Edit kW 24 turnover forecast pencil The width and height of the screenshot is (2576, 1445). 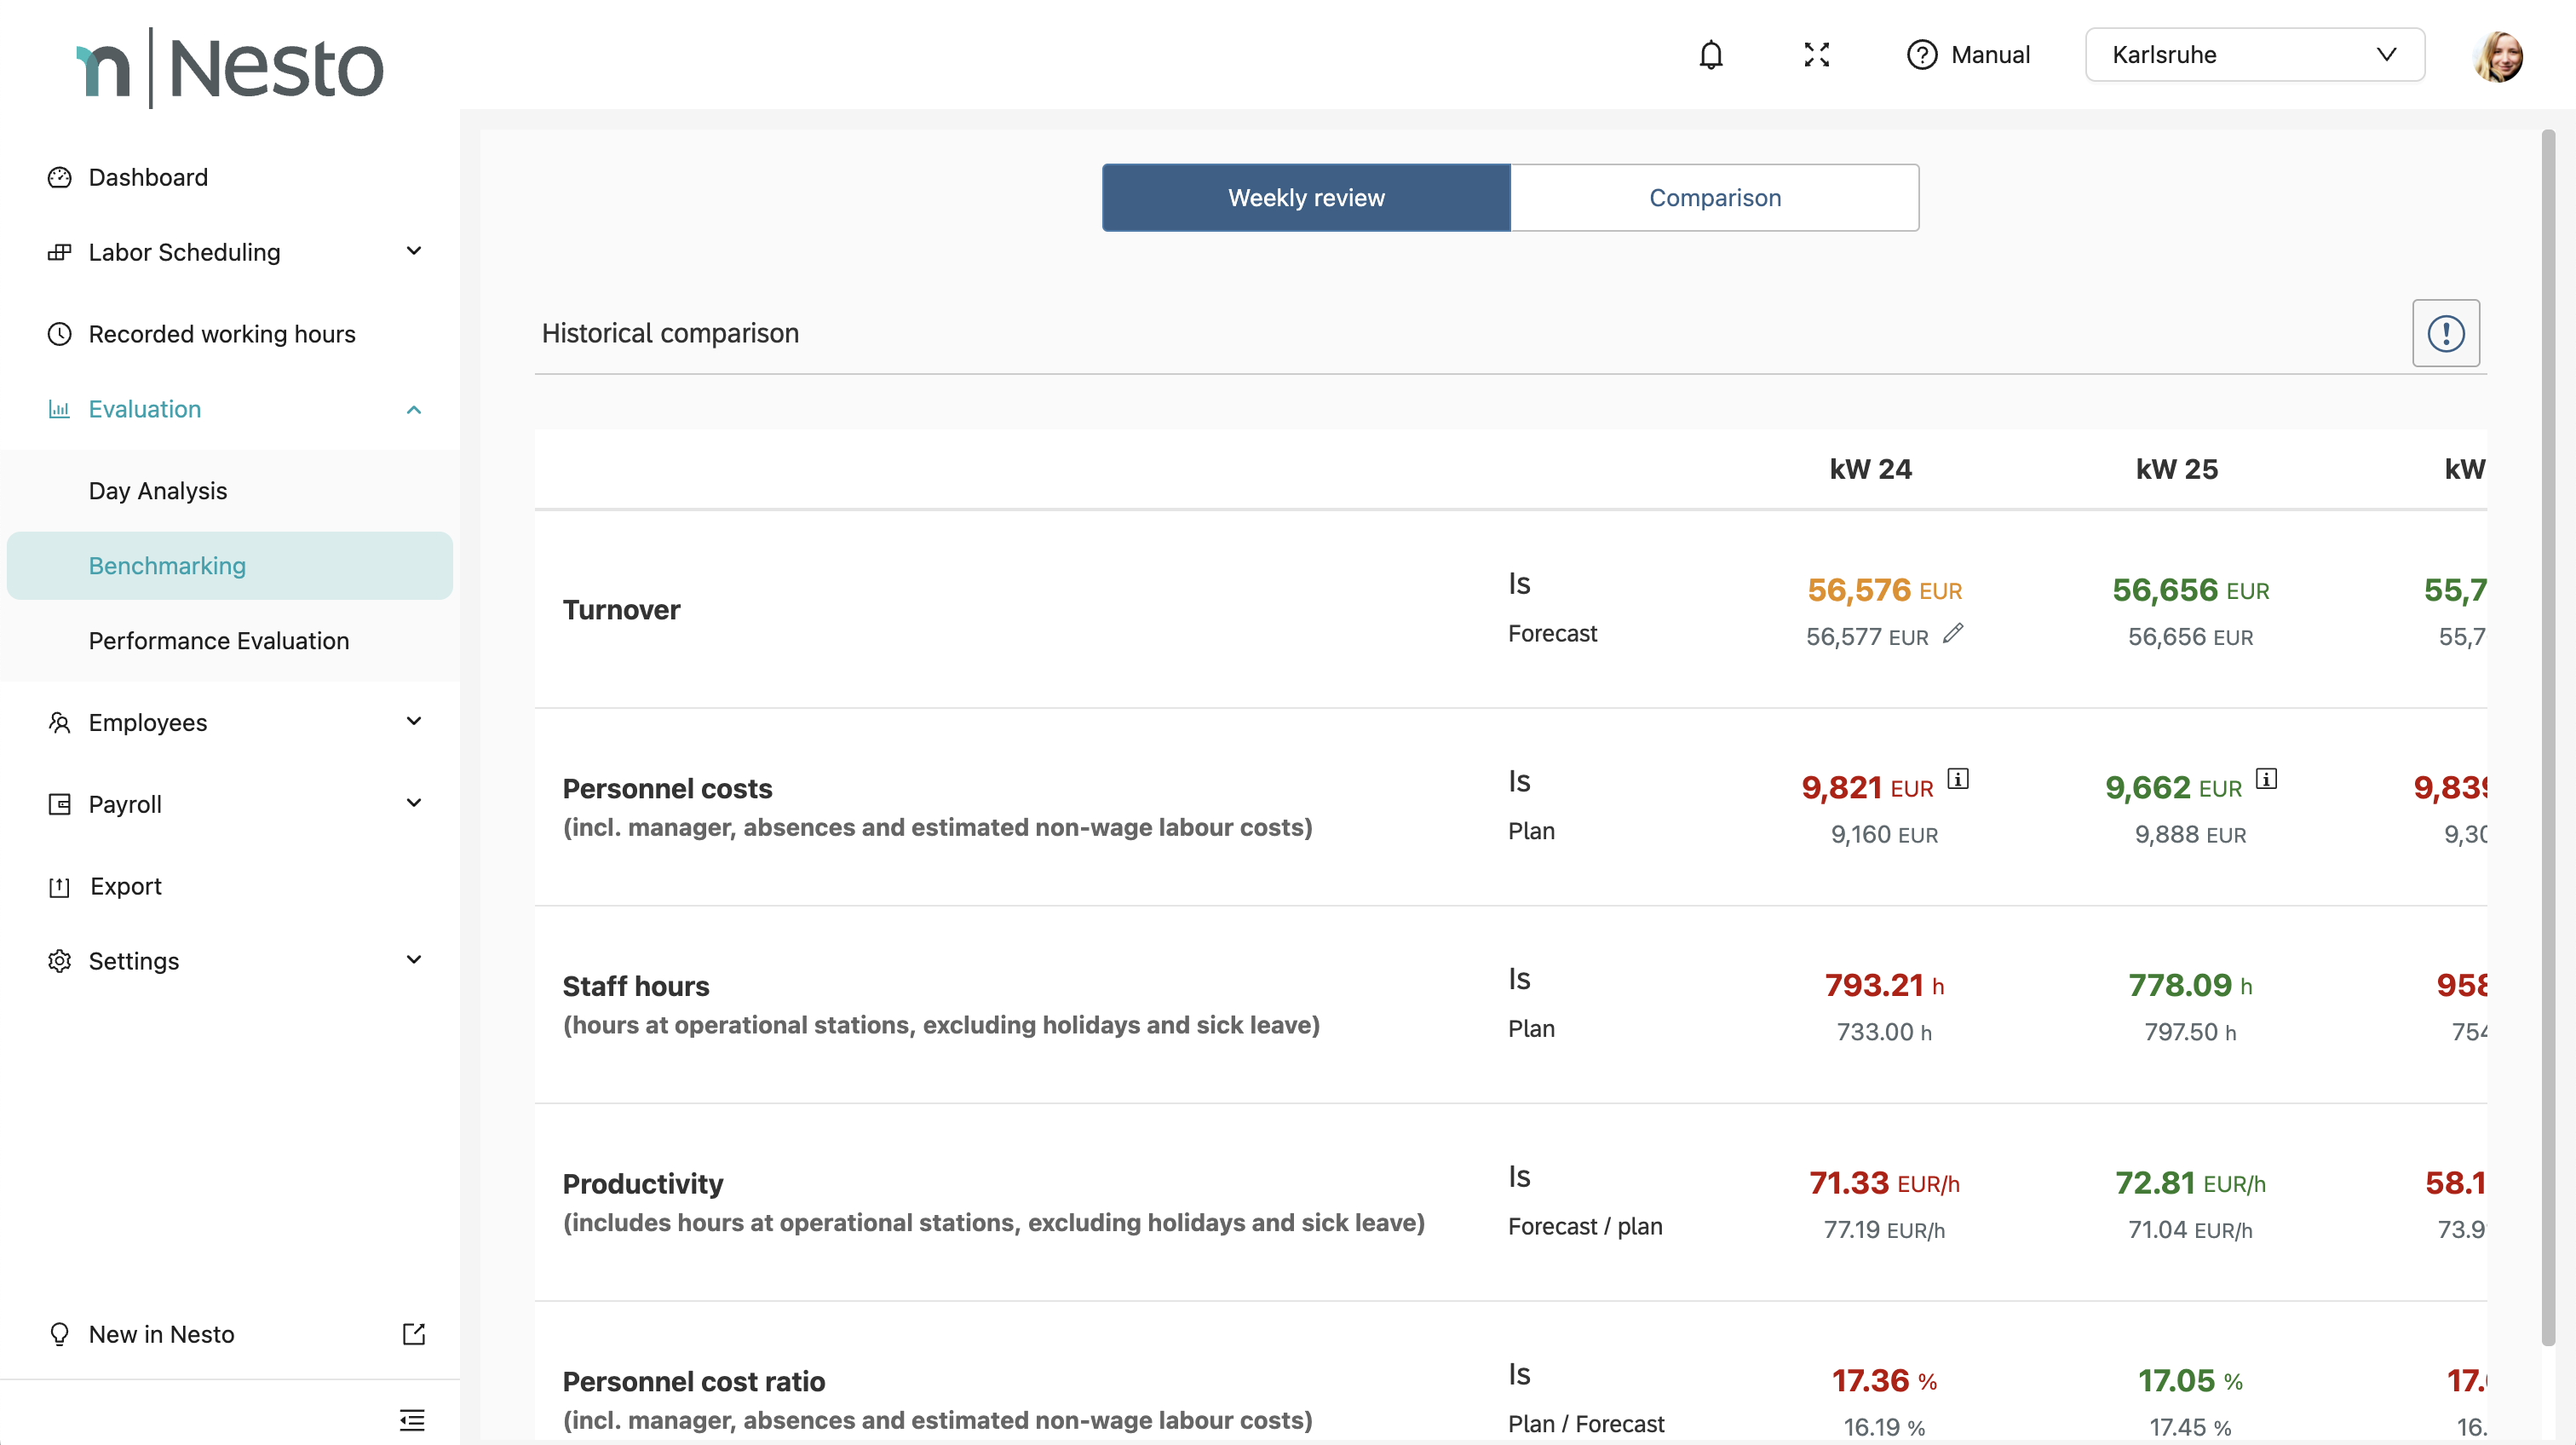1953,634
